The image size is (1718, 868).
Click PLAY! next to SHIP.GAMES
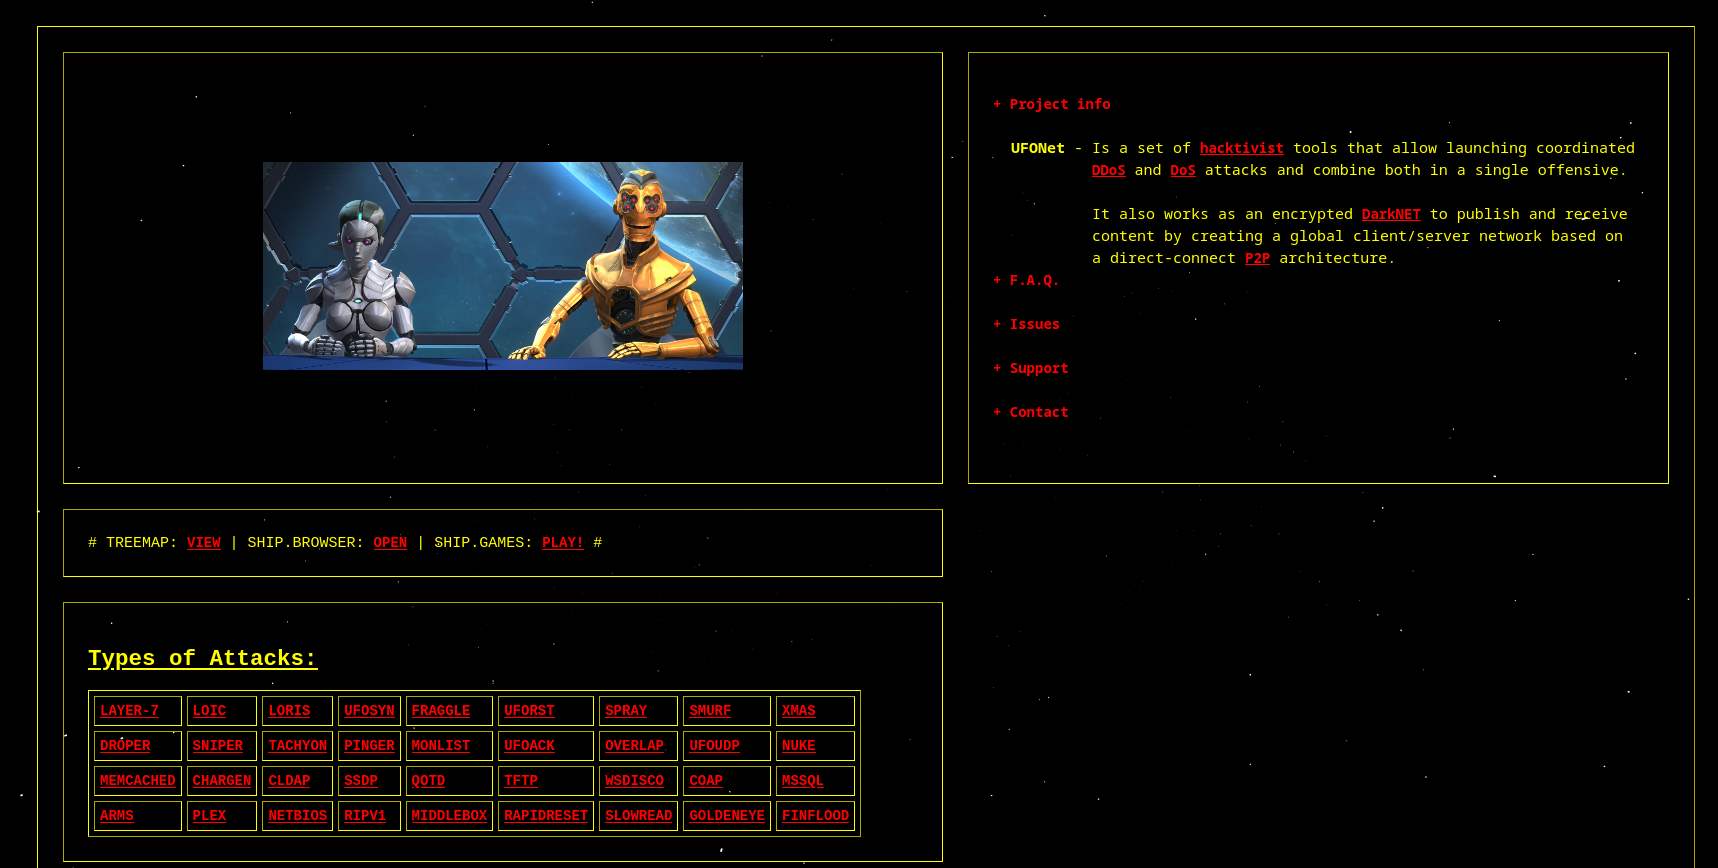[563, 542]
